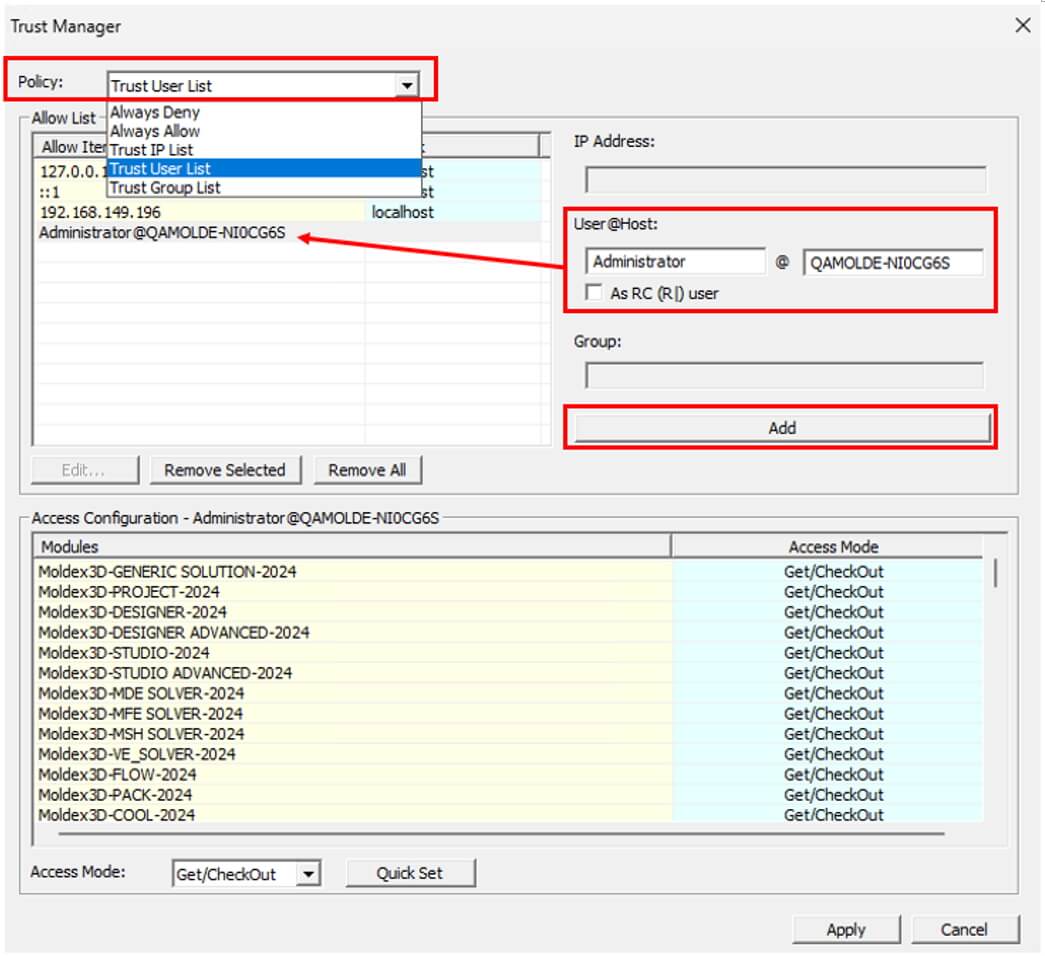Screen dimensions: 1045x956
Task: Click the Edit... button
Action: (84, 470)
